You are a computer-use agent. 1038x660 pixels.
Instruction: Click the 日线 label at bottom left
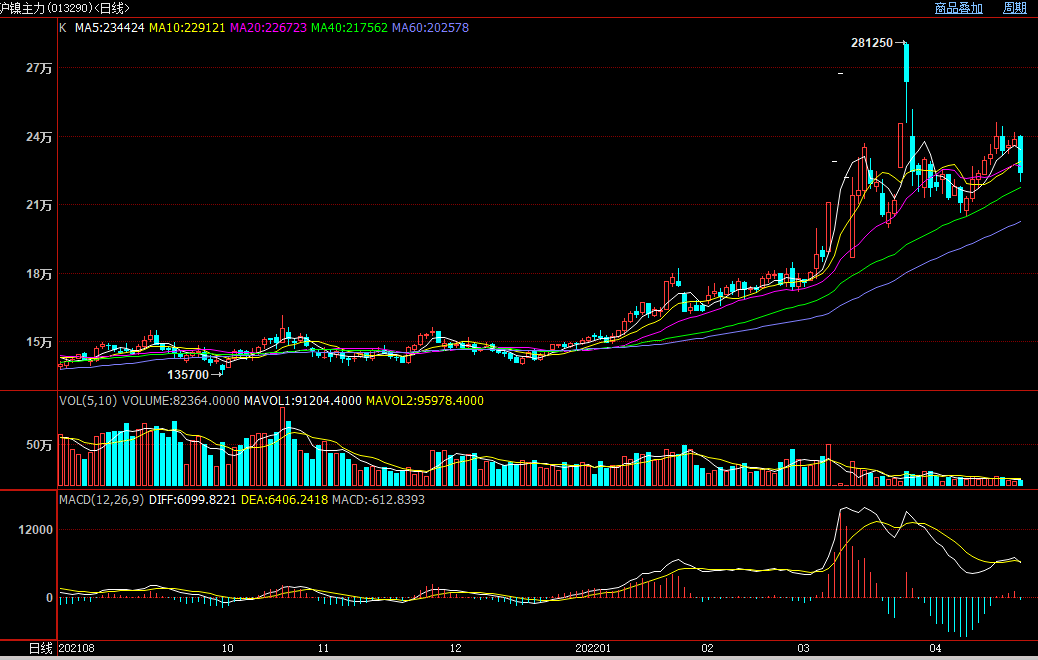coord(40,649)
